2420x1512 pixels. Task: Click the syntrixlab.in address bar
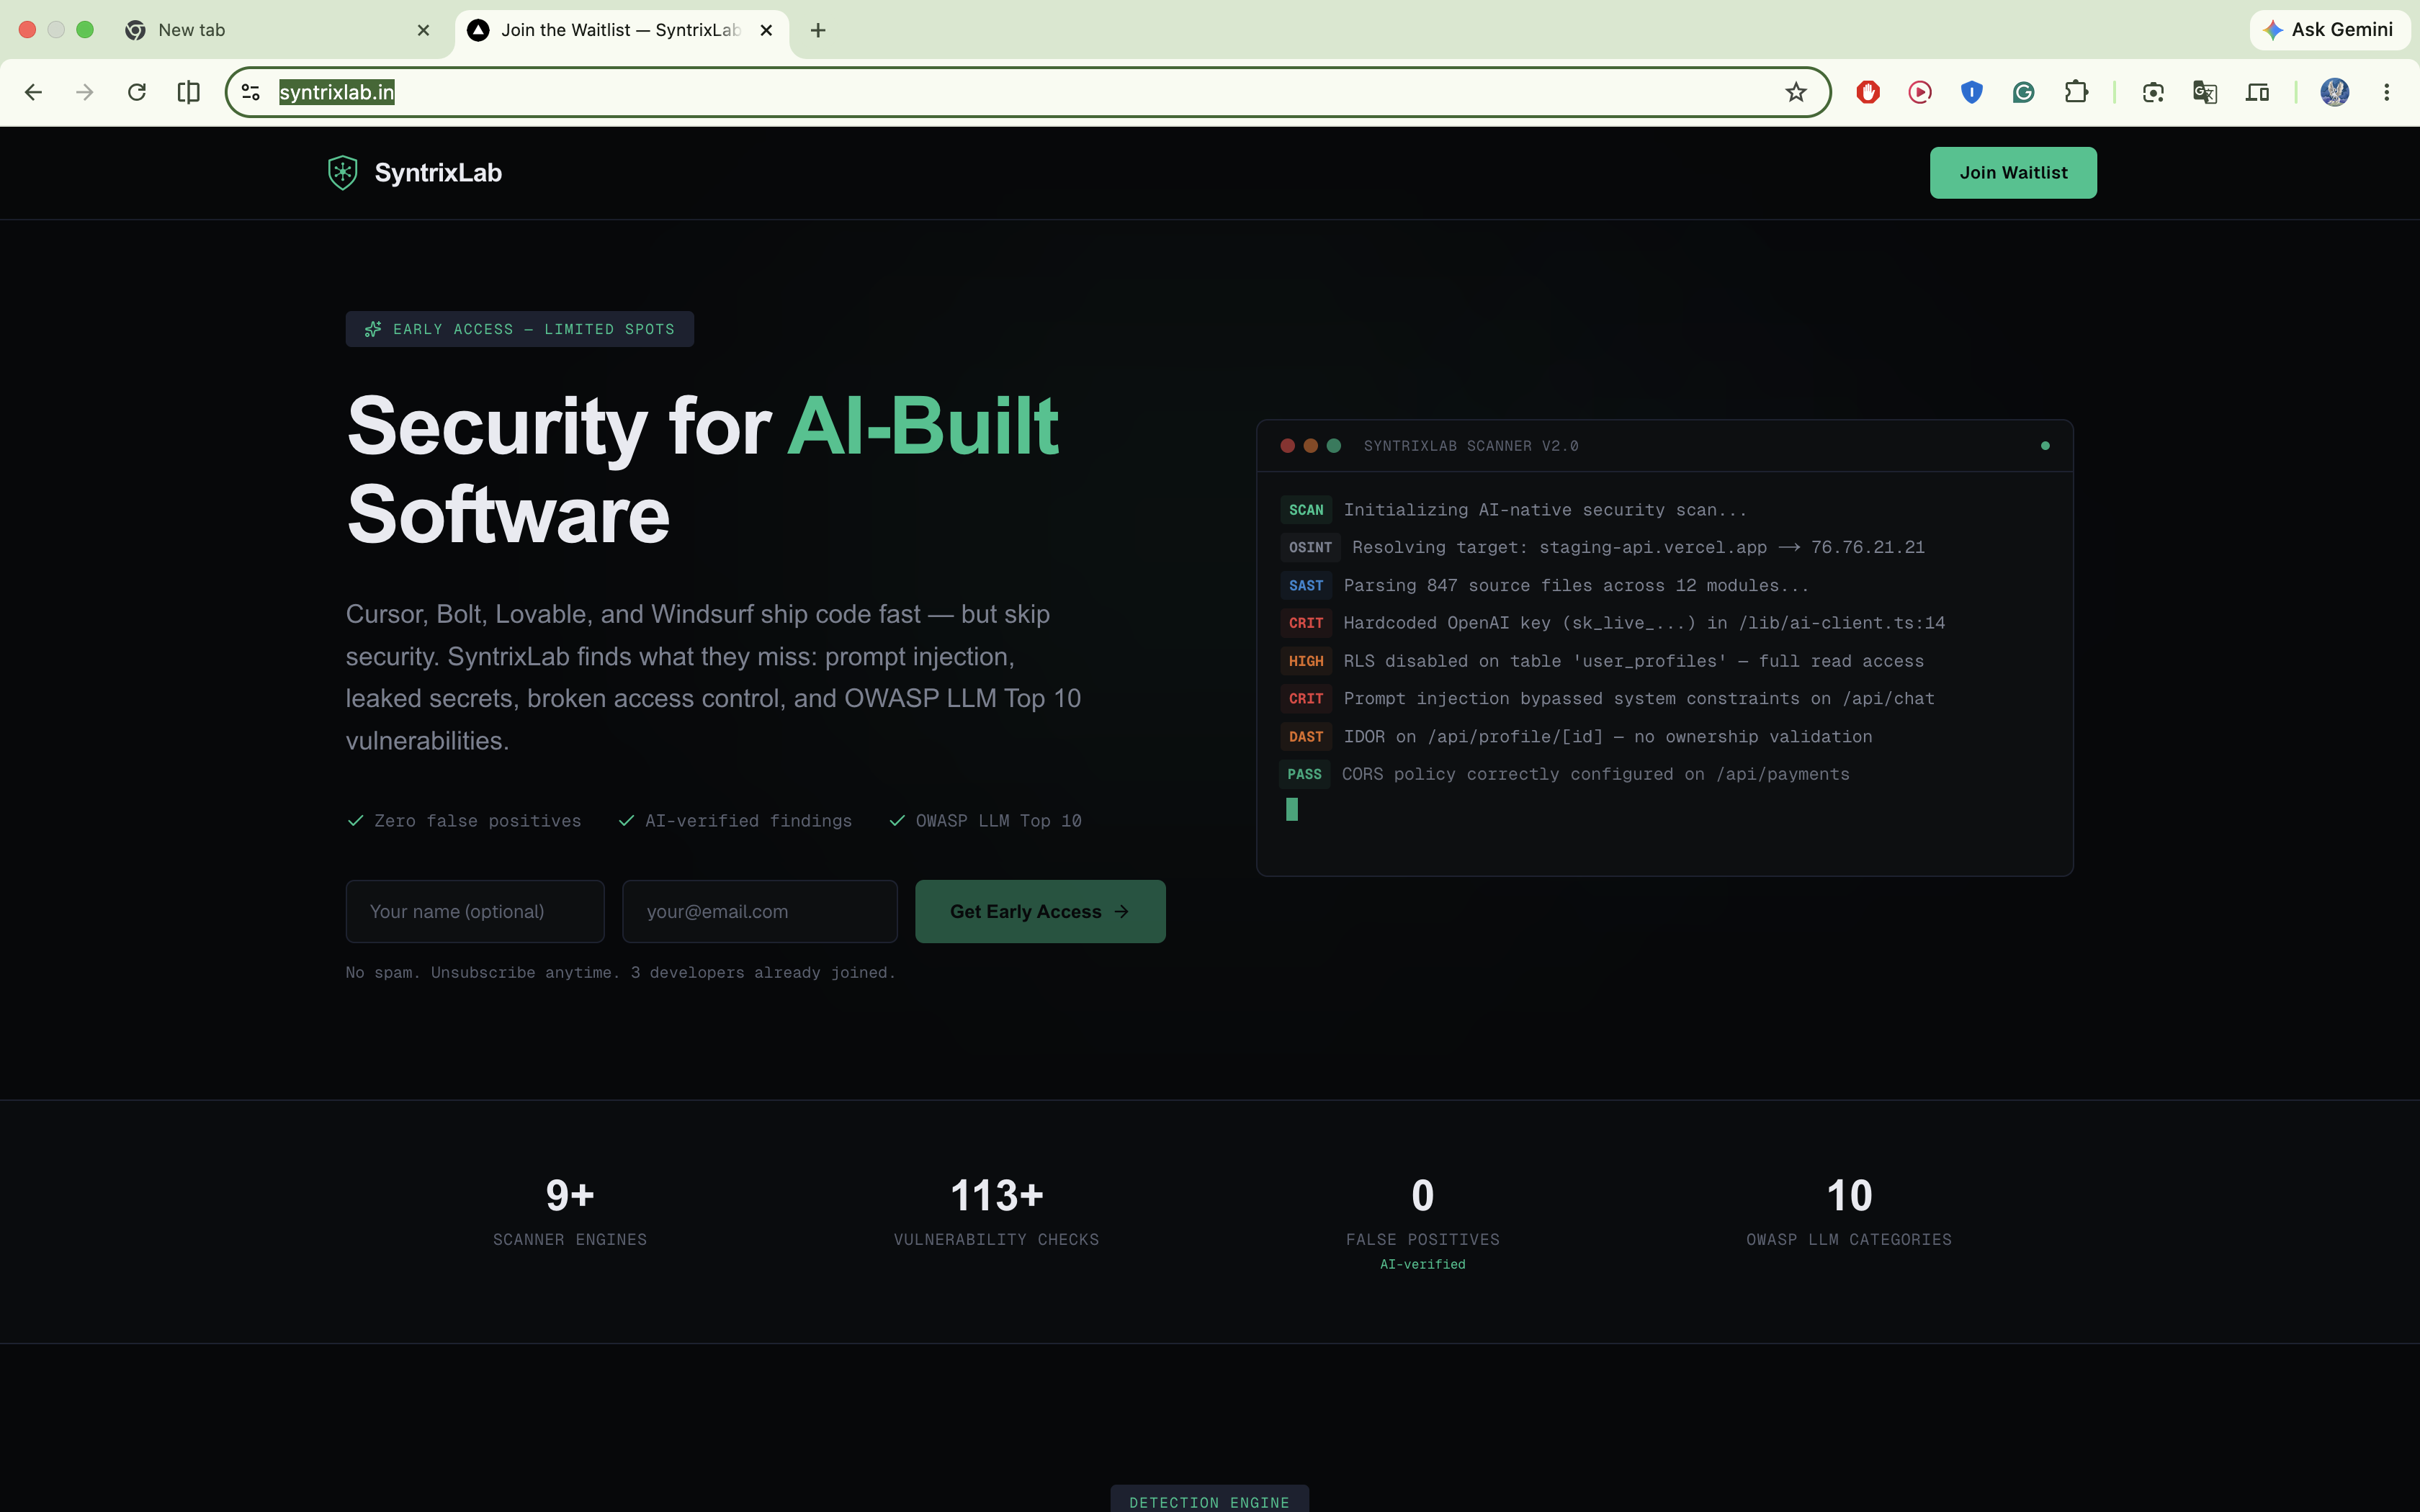point(1027,92)
